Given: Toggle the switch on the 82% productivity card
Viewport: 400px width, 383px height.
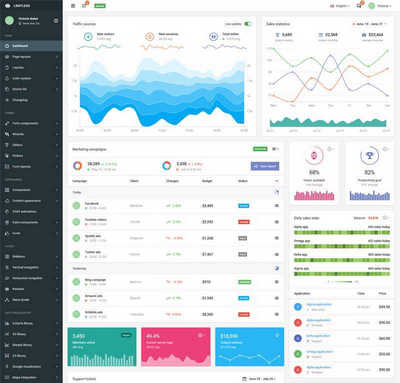Looking at the screenshot, I should tap(386, 149).
